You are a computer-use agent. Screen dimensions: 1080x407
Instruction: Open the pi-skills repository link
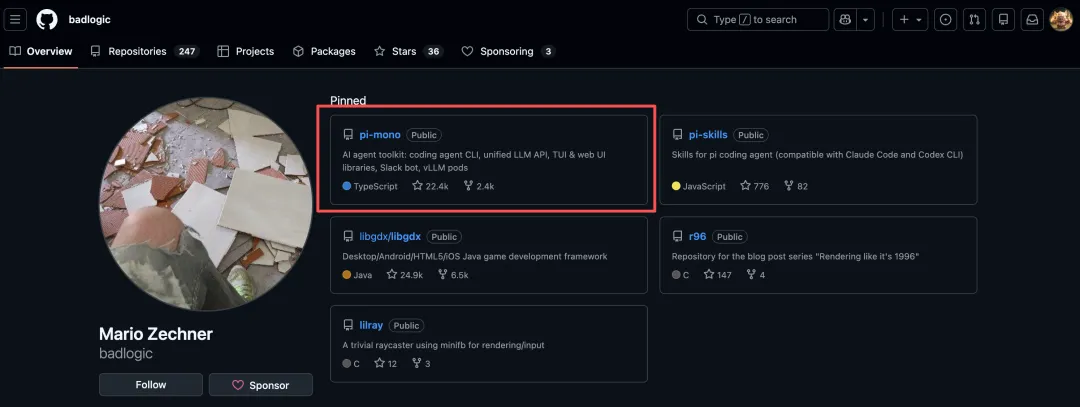coord(708,135)
